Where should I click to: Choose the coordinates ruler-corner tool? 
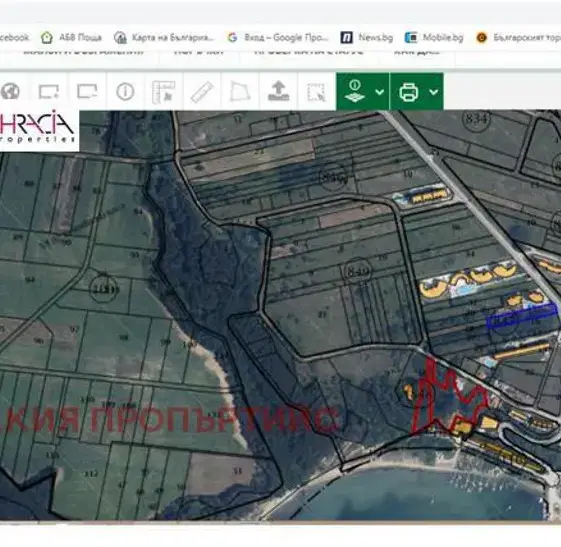(x=164, y=92)
